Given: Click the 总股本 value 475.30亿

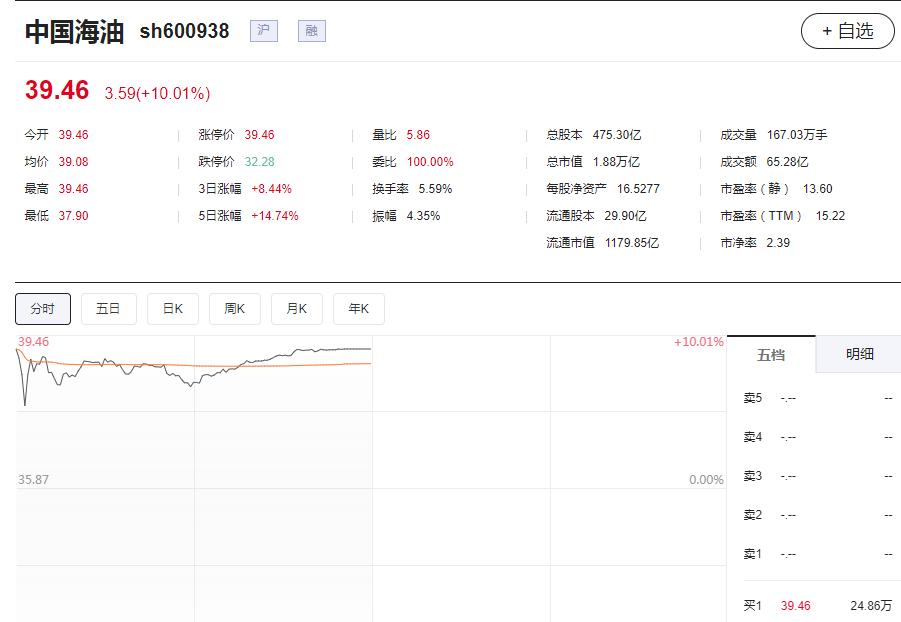Looking at the screenshot, I should 617,135.
